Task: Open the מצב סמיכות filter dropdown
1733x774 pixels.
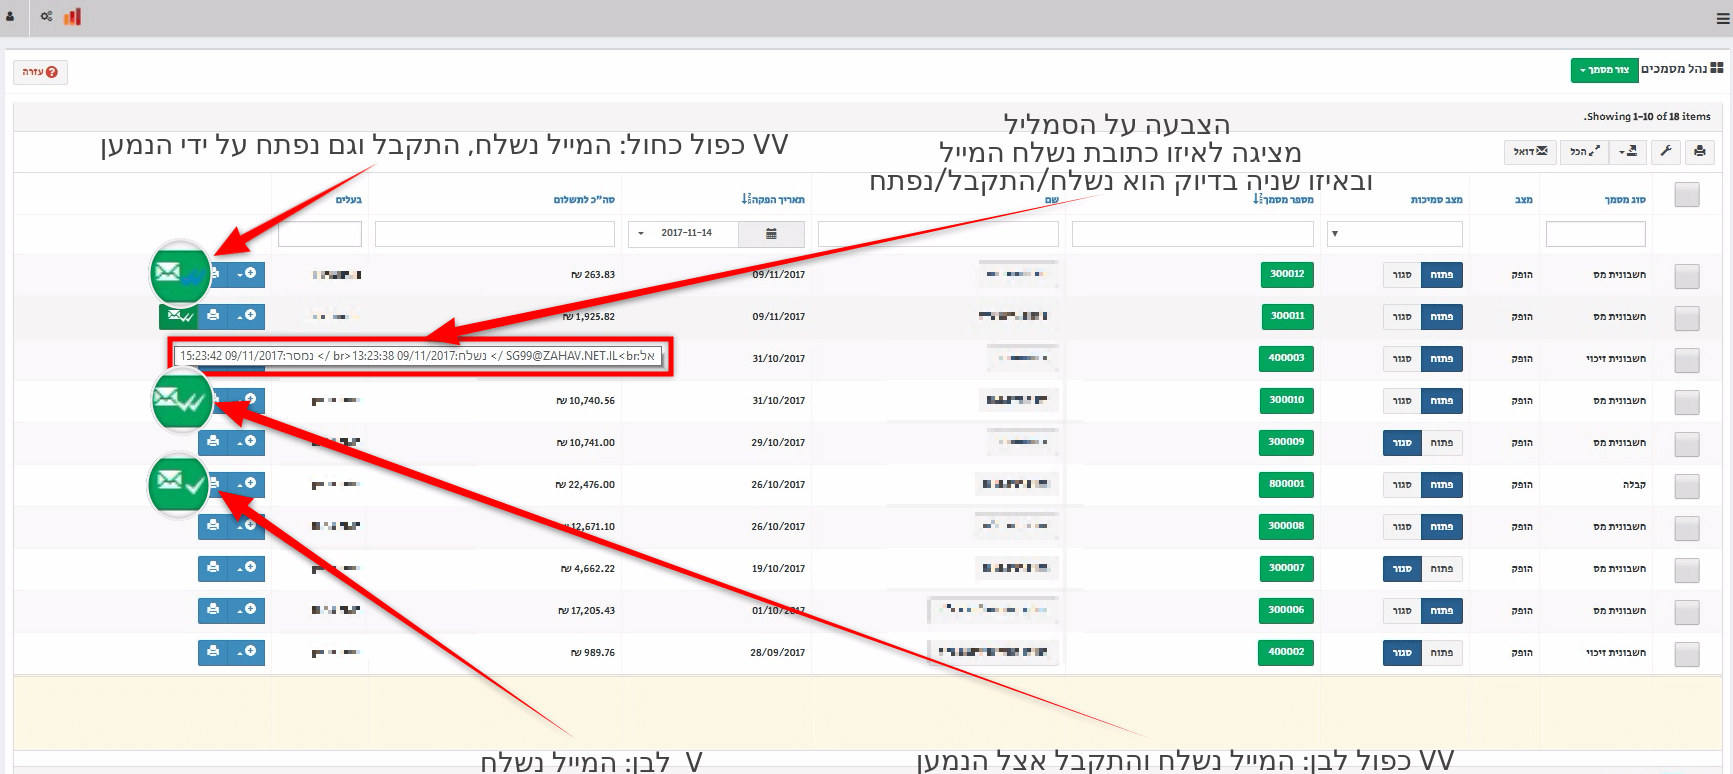Action: (1394, 234)
